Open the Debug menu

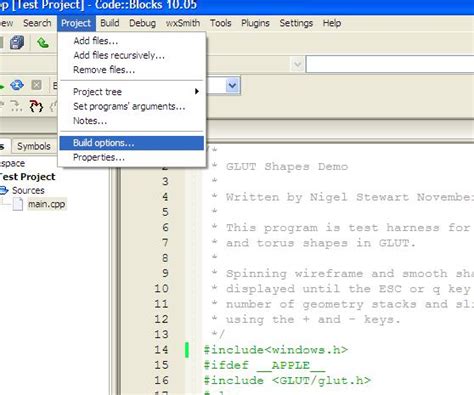click(x=142, y=23)
